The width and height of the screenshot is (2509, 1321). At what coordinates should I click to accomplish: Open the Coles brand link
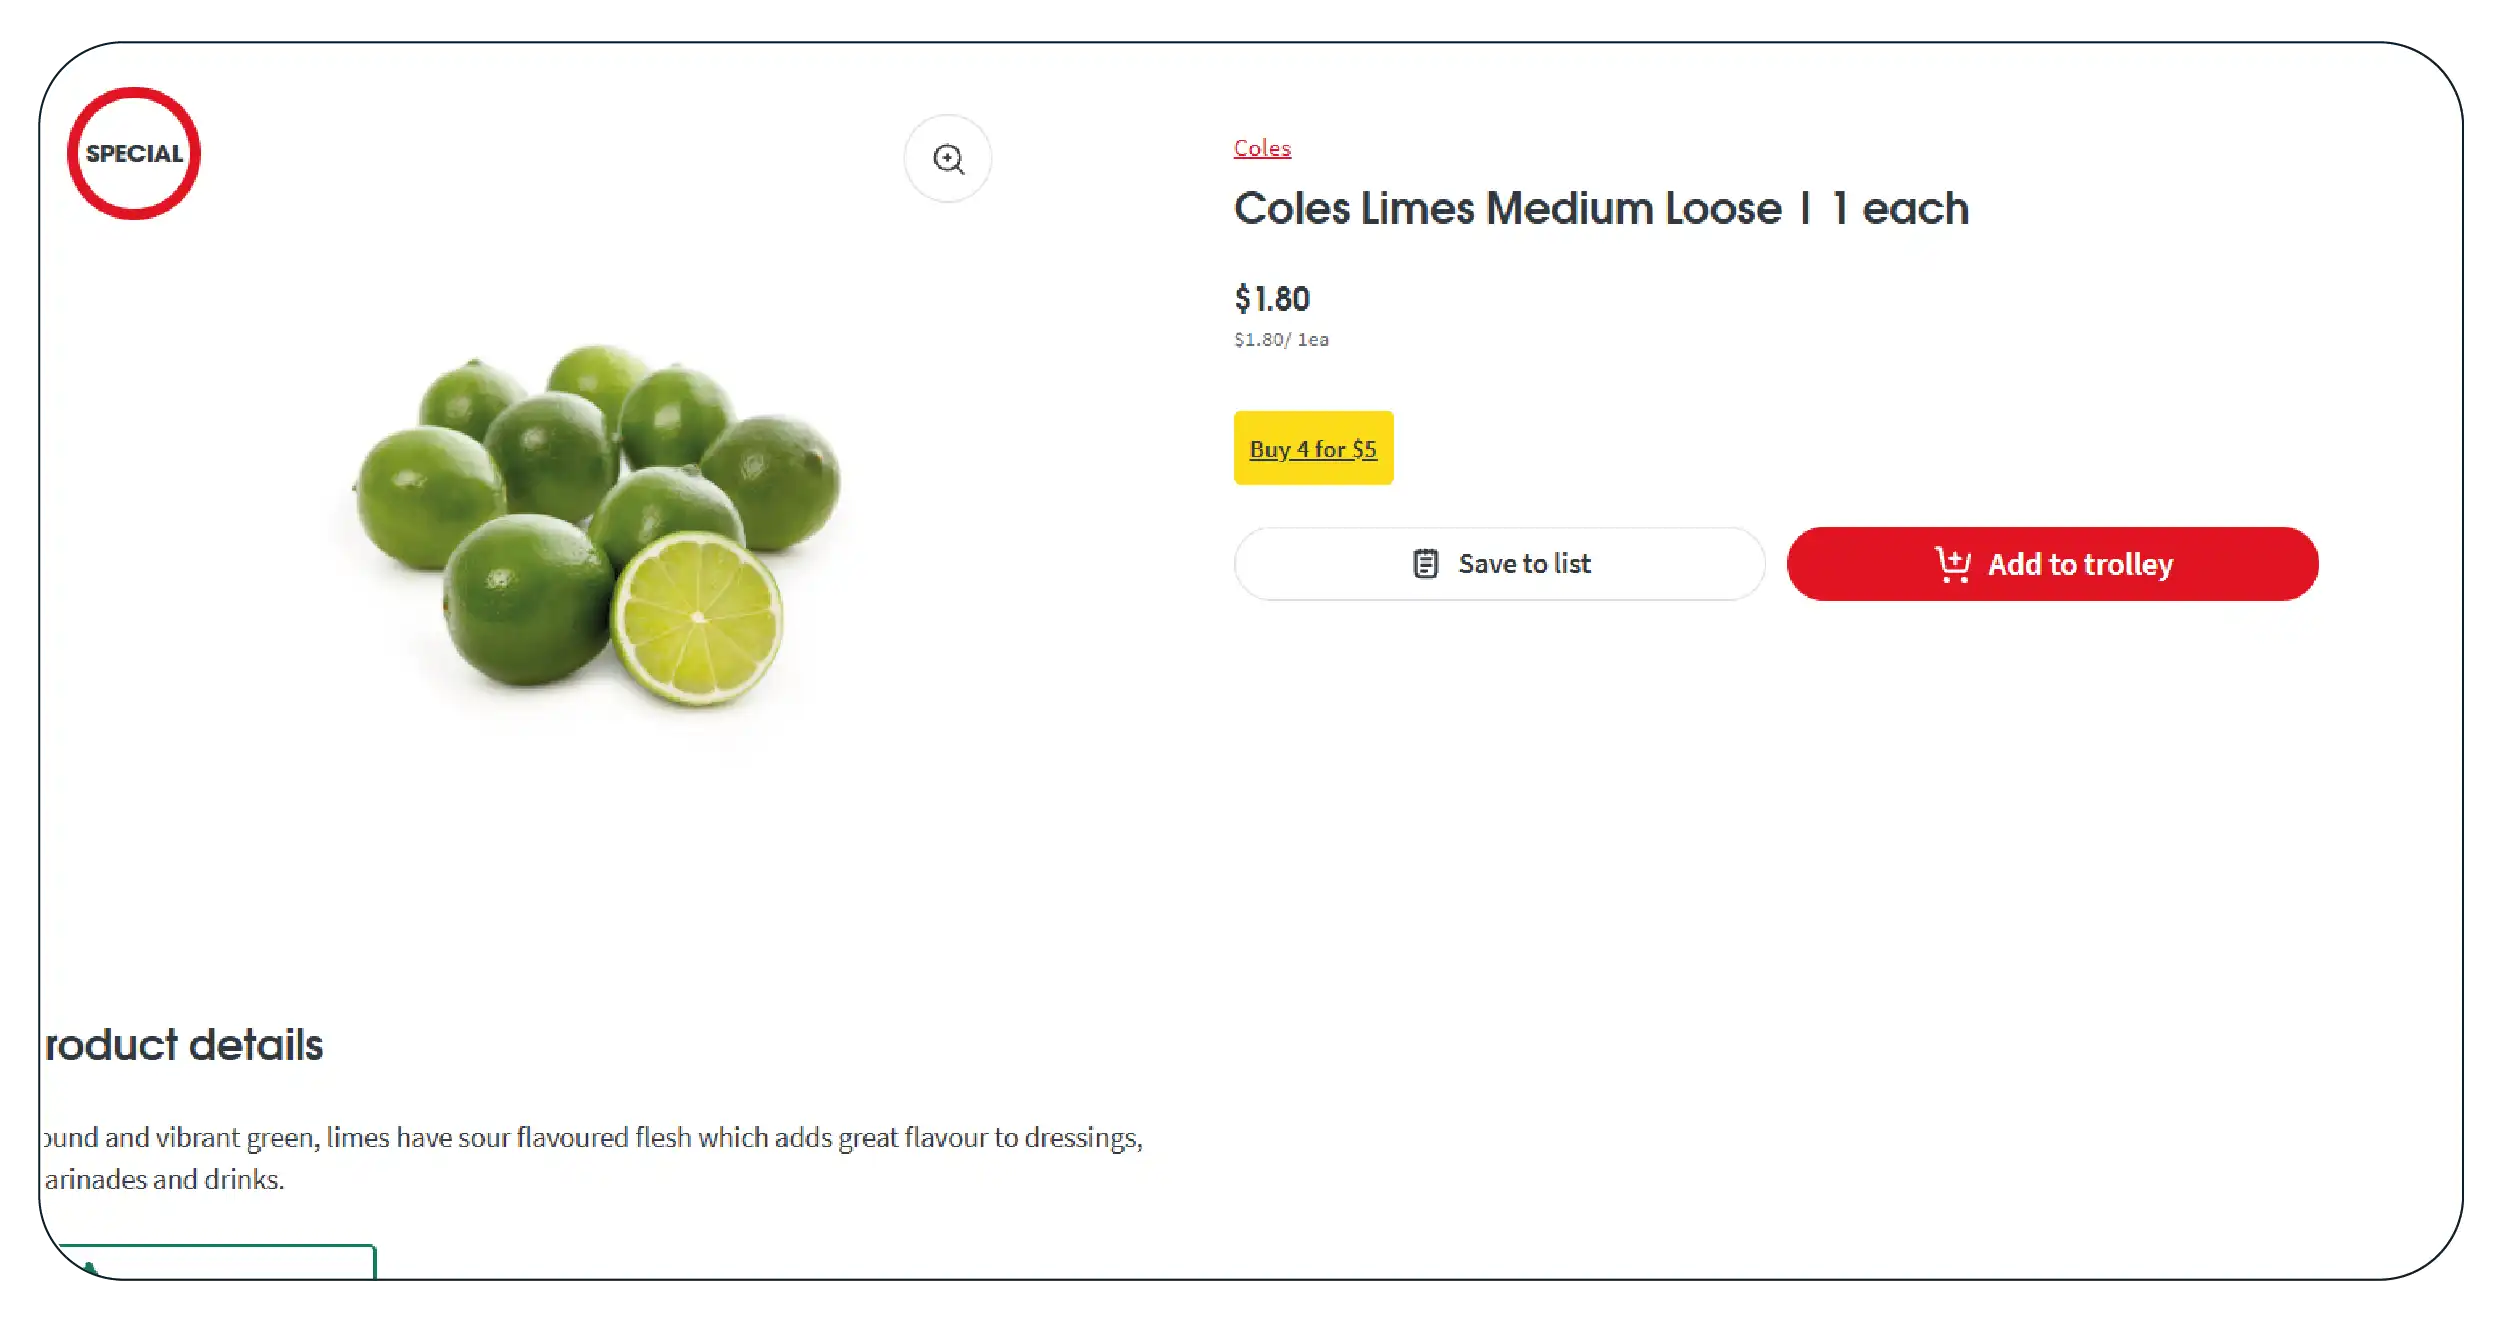[1261, 148]
